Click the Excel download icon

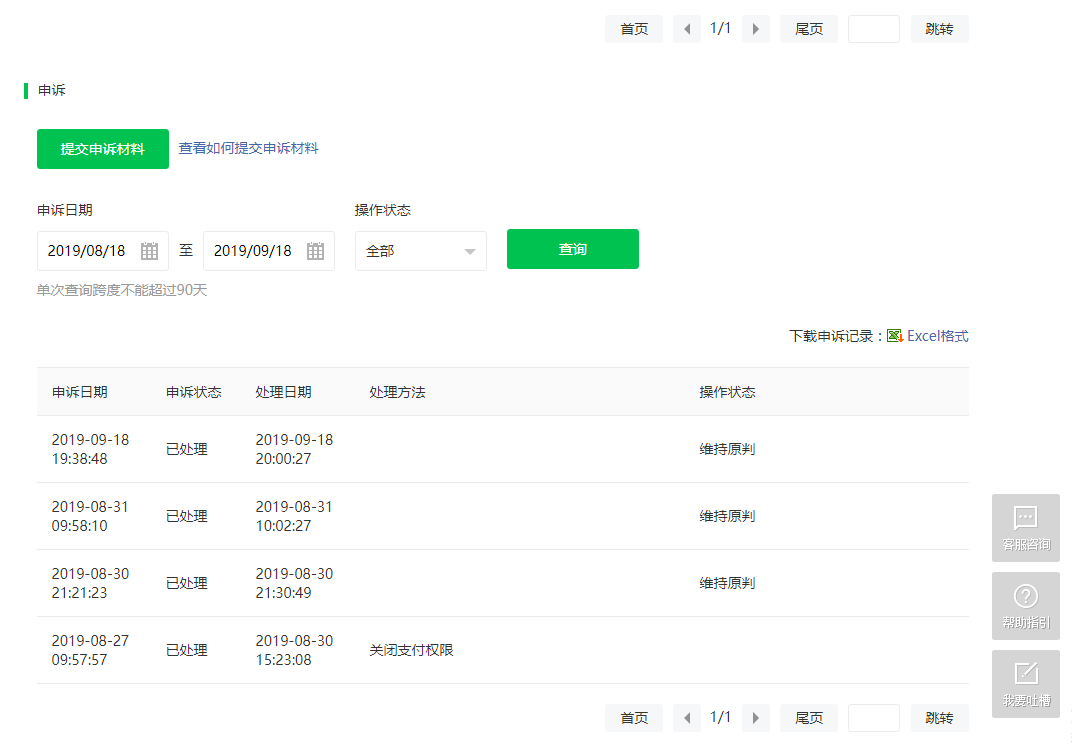click(x=895, y=336)
